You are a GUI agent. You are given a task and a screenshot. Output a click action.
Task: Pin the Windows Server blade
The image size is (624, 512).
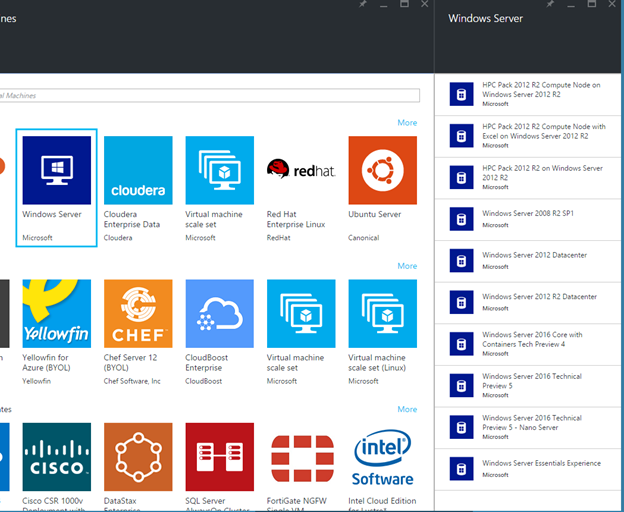pyautogui.click(x=548, y=5)
